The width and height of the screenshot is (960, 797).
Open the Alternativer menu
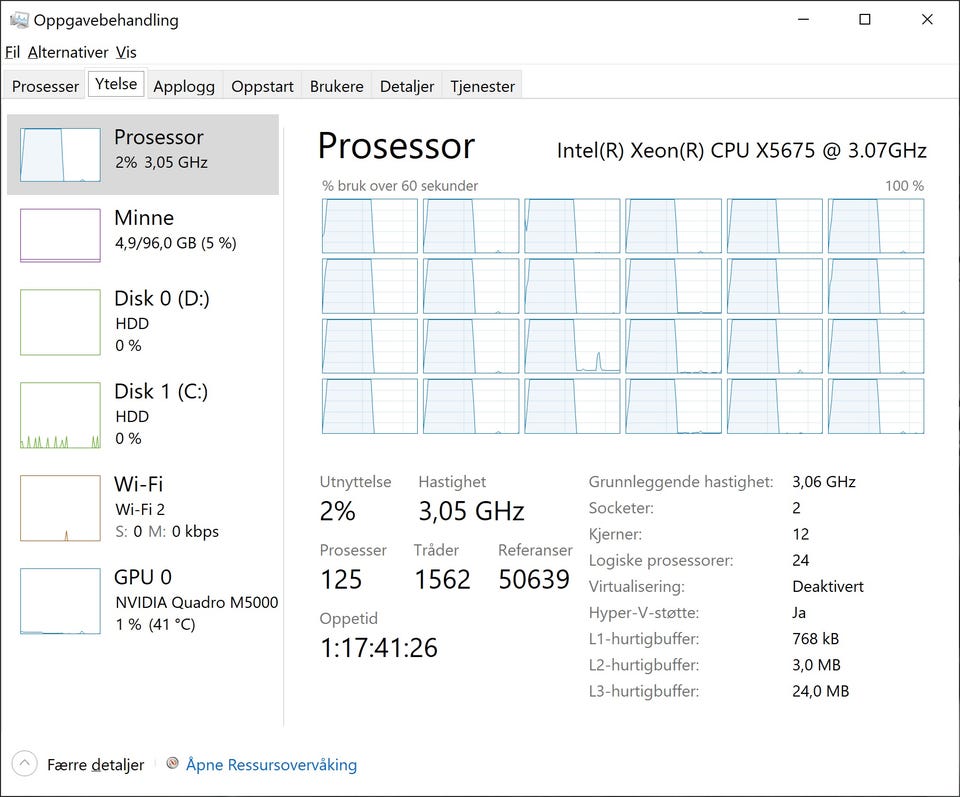[67, 52]
